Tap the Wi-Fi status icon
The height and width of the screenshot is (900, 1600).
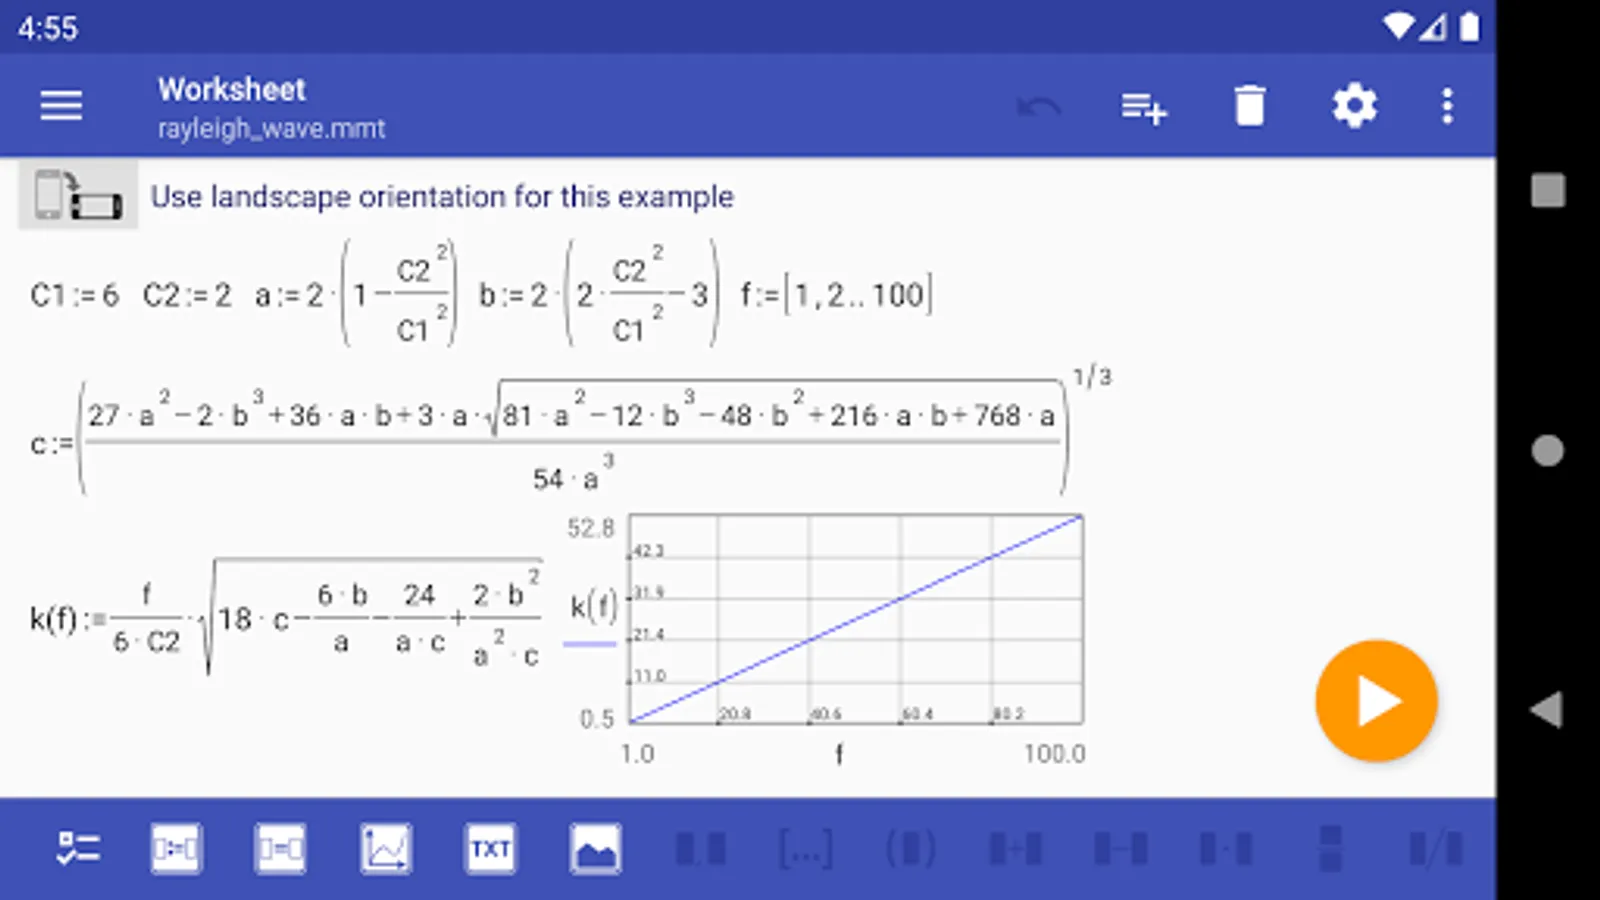click(x=1398, y=27)
